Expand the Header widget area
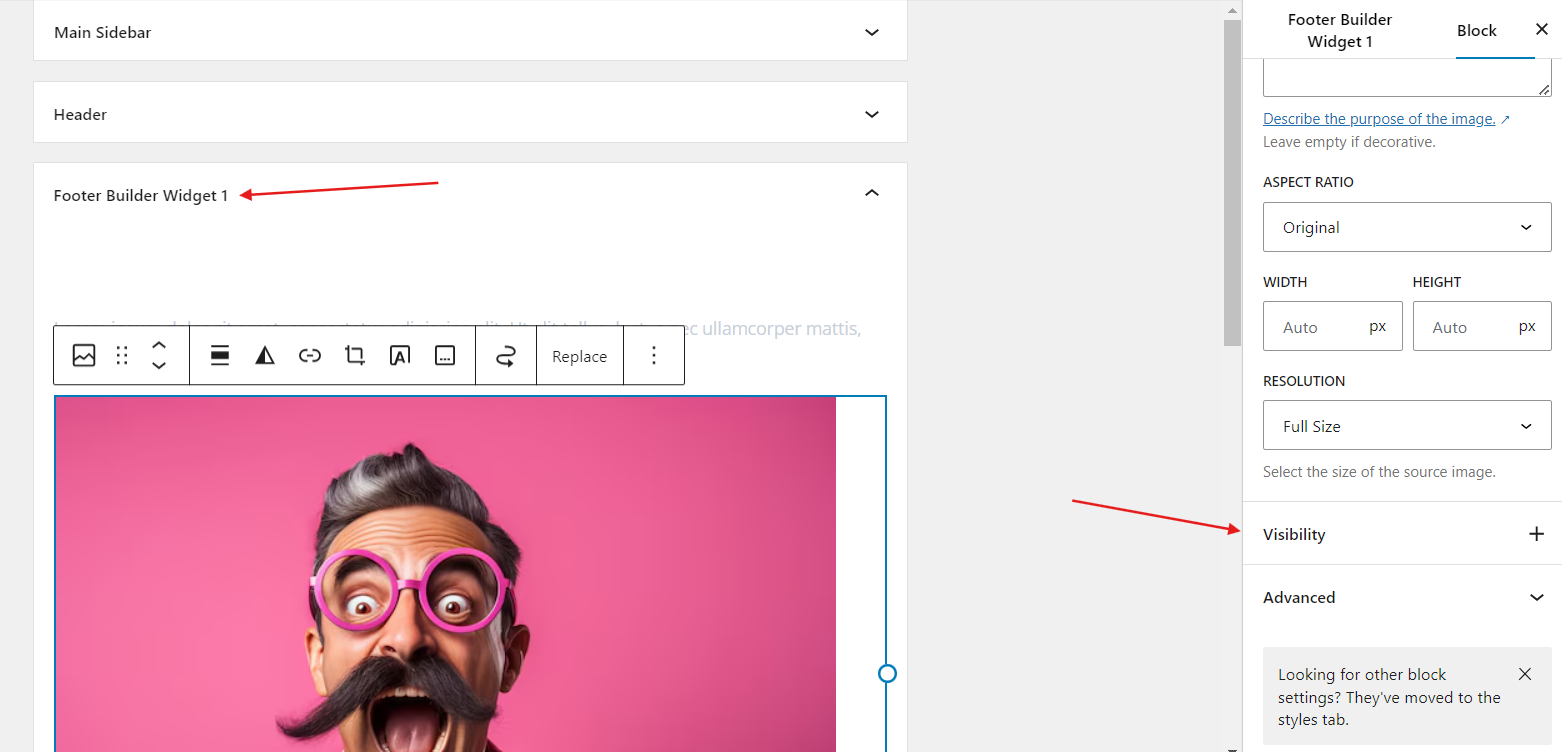Screen dimensions: 1562x752 point(871,114)
